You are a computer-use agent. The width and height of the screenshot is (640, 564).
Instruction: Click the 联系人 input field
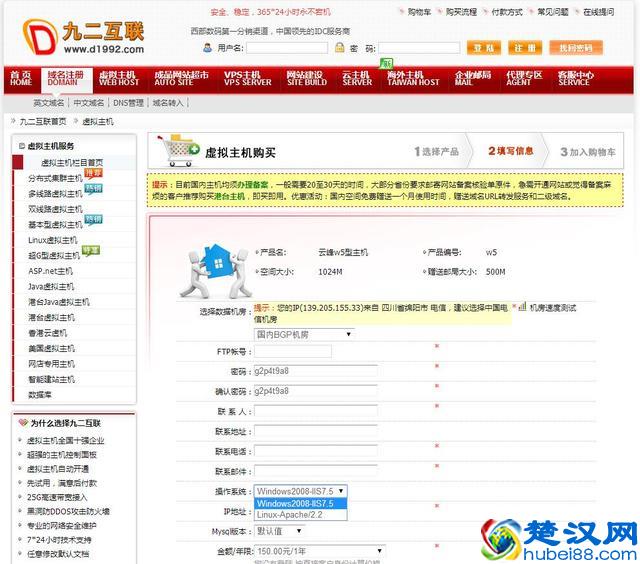click(x=316, y=411)
